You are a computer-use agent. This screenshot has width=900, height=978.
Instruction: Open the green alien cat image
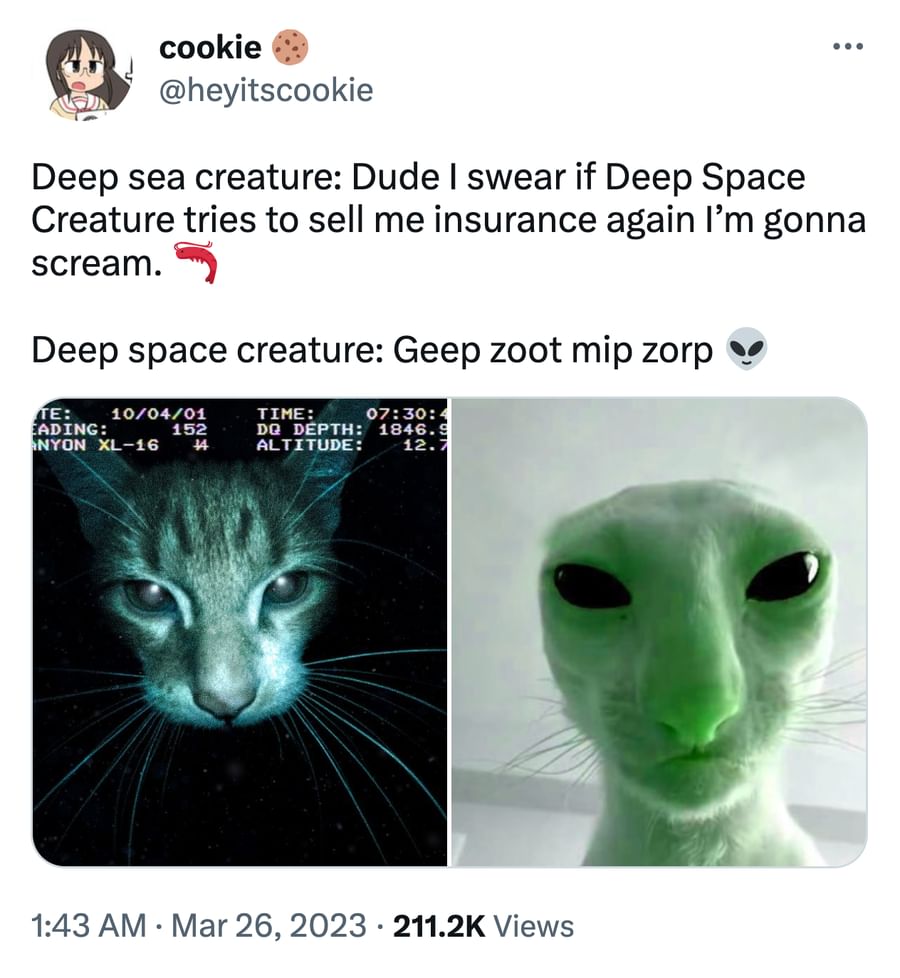coord(659,632)
